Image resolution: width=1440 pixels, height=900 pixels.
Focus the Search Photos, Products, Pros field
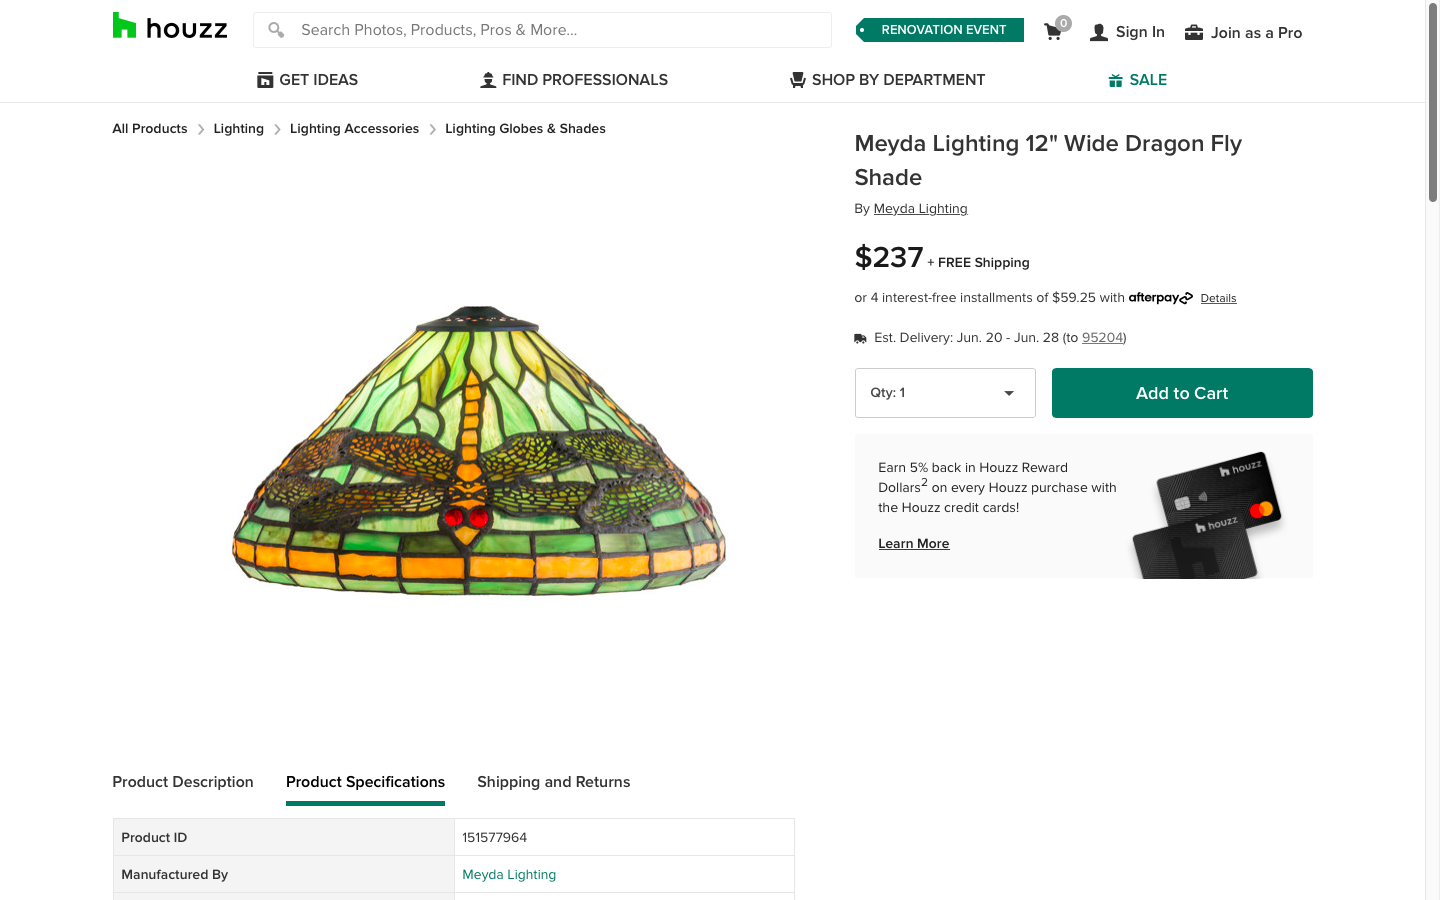tap(560, 30)
